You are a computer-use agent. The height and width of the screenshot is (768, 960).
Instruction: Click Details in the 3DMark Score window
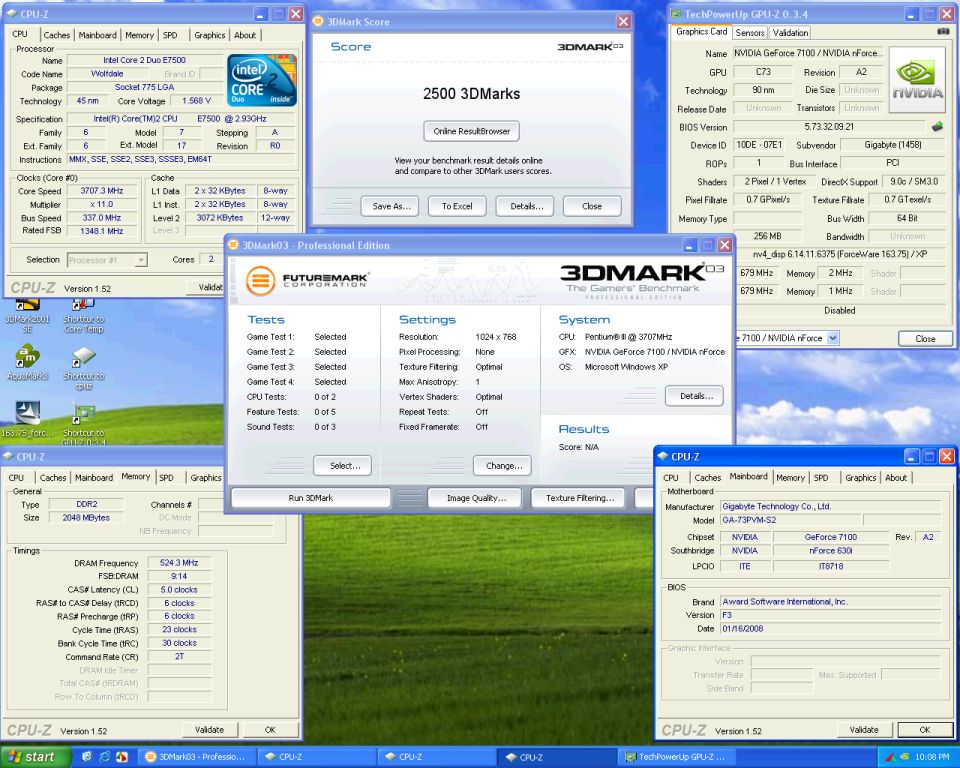click(x=527, y=206)
